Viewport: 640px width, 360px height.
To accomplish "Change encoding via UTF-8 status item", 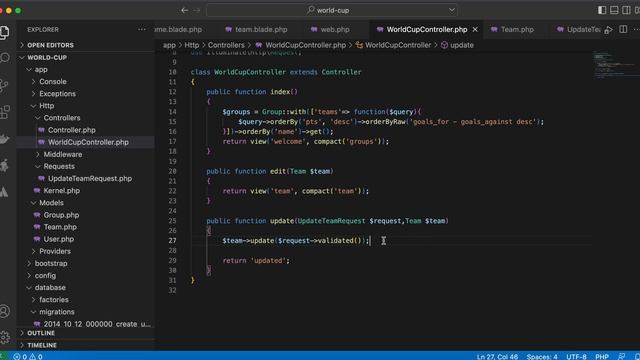I will 576,356.
